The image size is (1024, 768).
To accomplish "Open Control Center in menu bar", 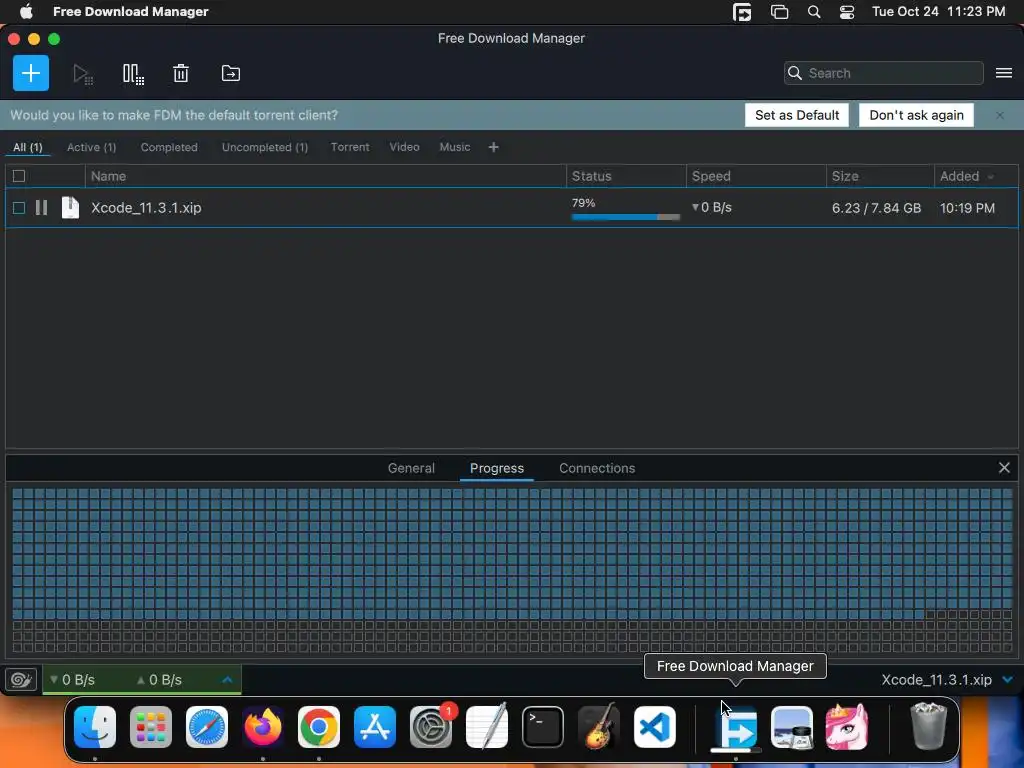I will click(847, 12).
